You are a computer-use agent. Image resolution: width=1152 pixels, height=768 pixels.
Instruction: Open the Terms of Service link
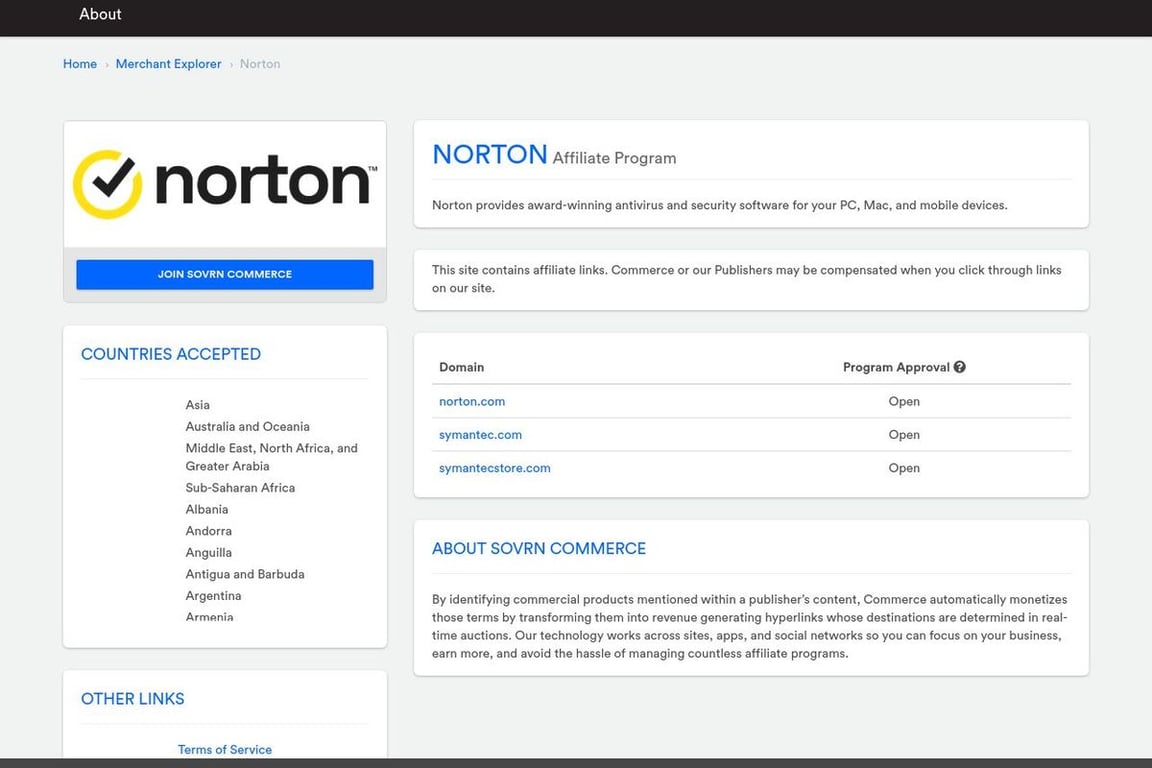click(225, 749)
